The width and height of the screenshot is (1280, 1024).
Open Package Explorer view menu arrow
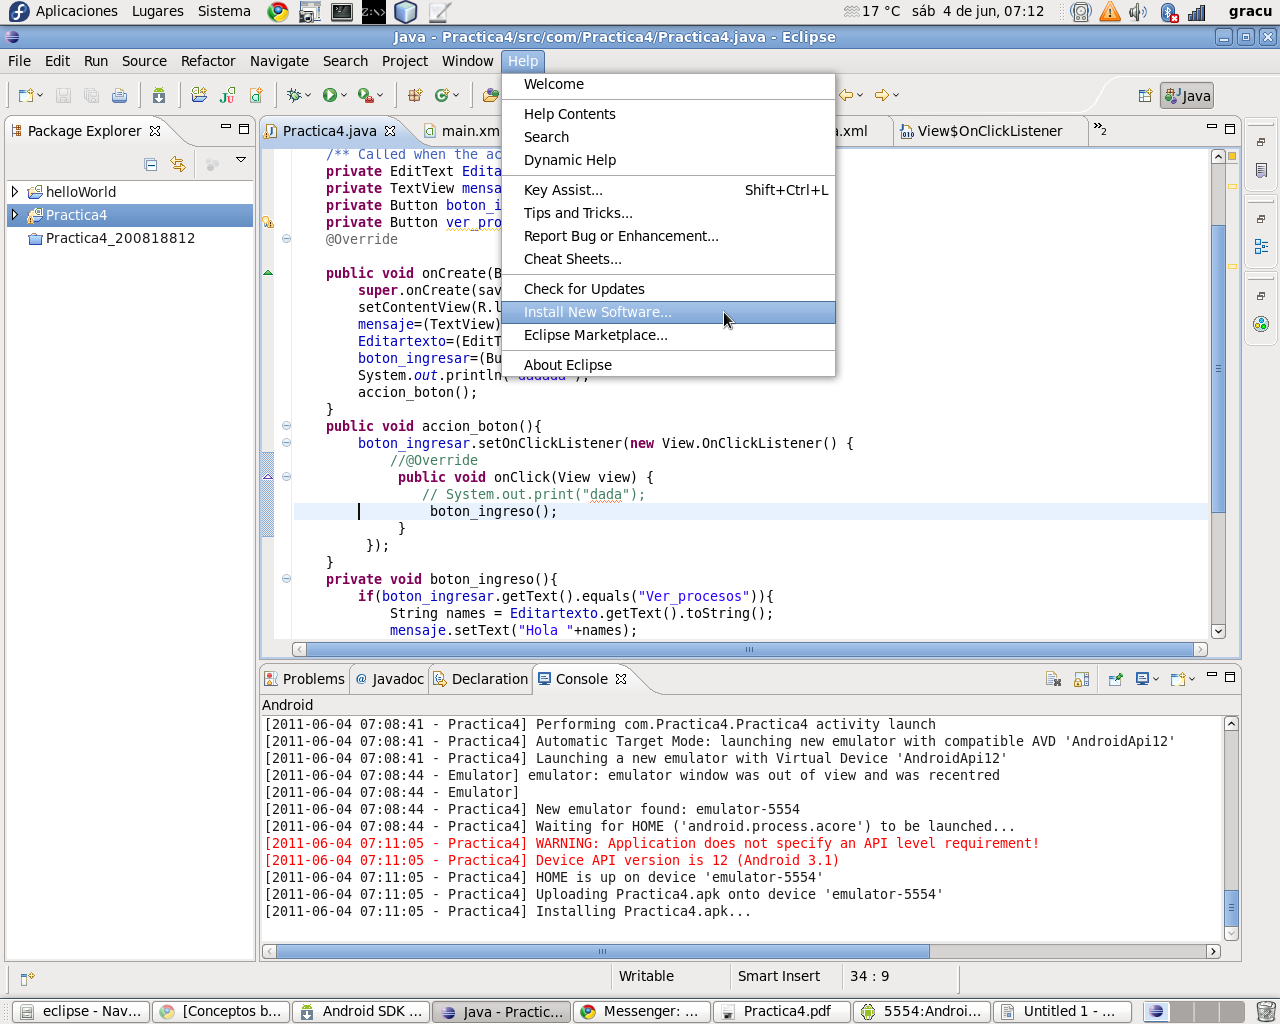tap(241, 160)
